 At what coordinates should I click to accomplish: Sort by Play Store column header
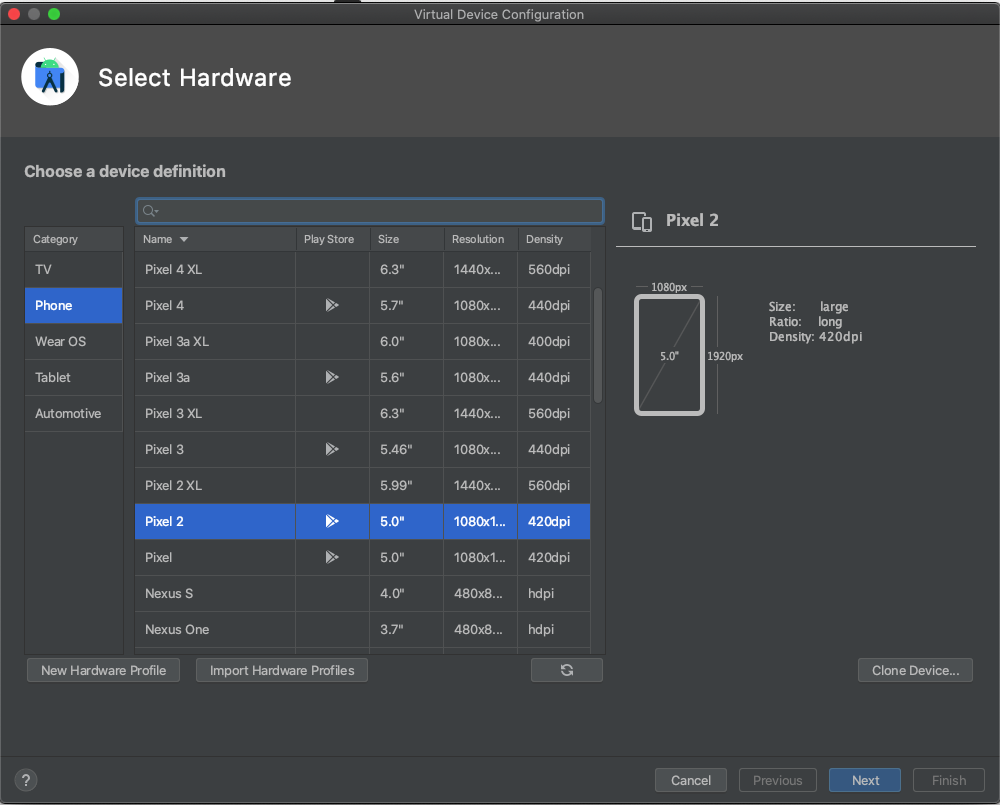point(332,239)
